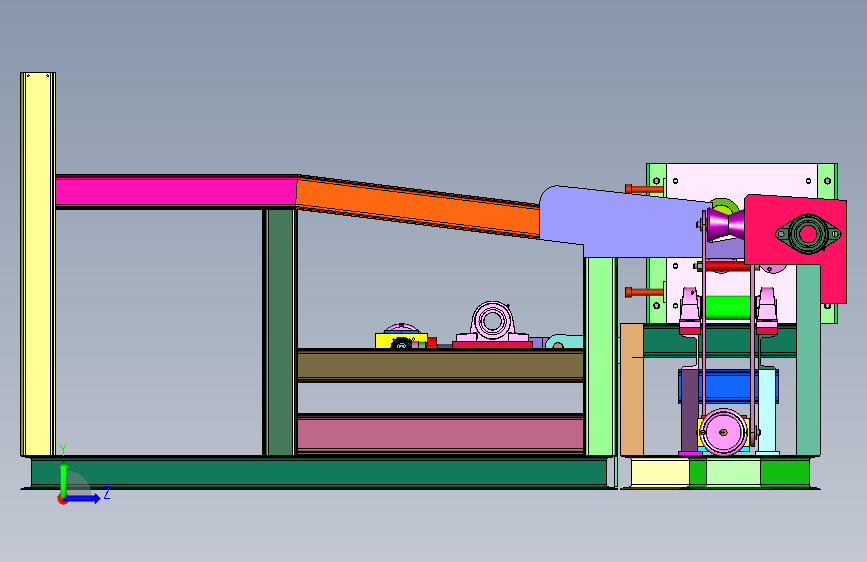Click the green Y axis arrow
867x562 pixels.
pos(64,478)
